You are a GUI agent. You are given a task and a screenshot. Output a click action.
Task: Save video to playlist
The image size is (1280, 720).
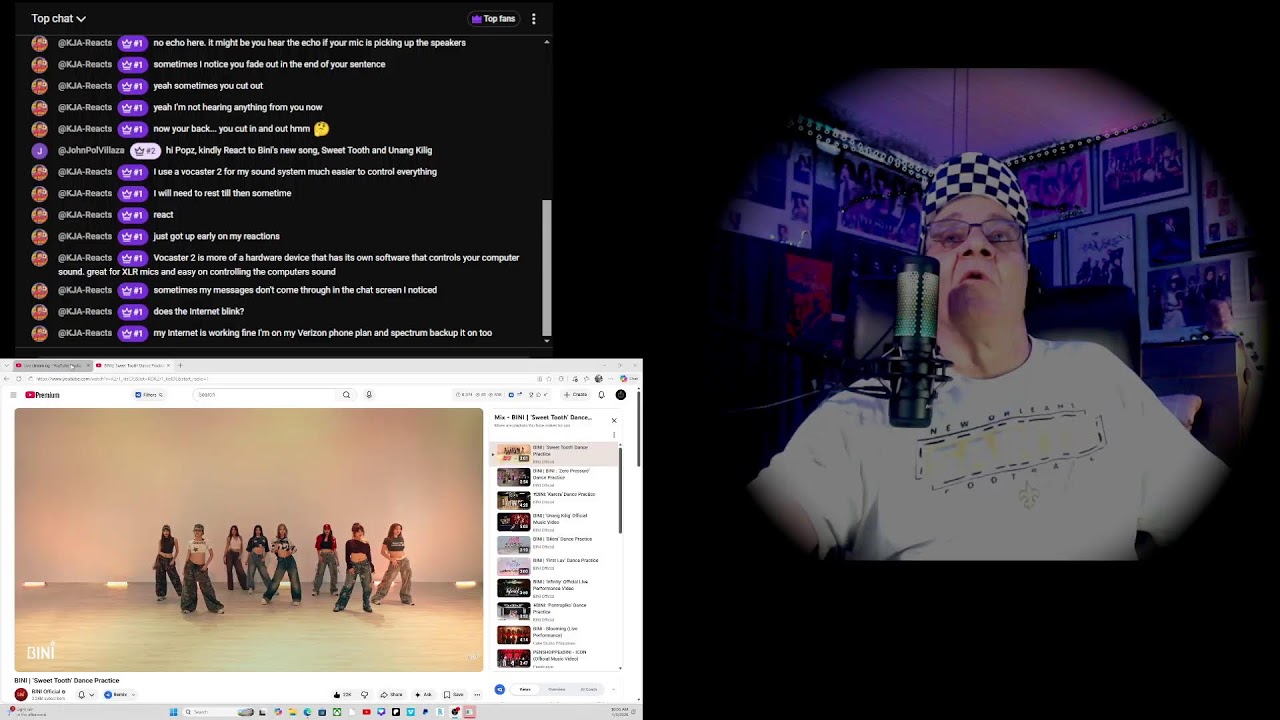coord(454,695)
